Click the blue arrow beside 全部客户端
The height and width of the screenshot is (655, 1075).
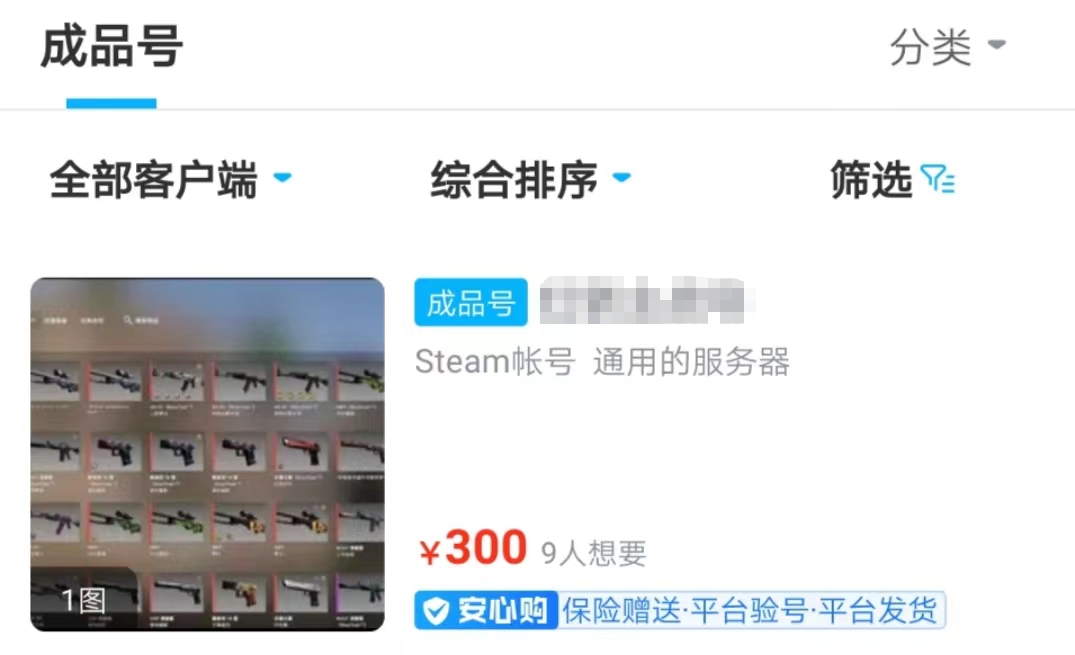click(x=282, y=177)
